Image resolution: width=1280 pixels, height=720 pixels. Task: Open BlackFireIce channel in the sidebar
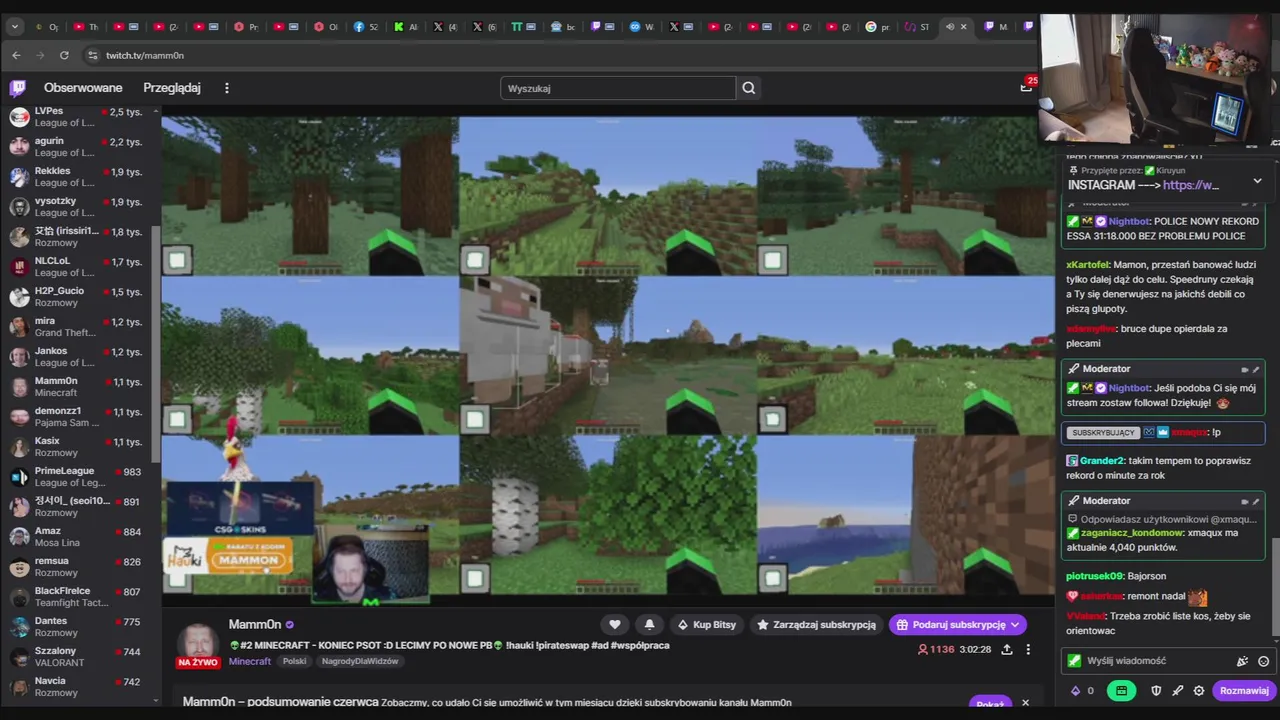tap(80, 597)
